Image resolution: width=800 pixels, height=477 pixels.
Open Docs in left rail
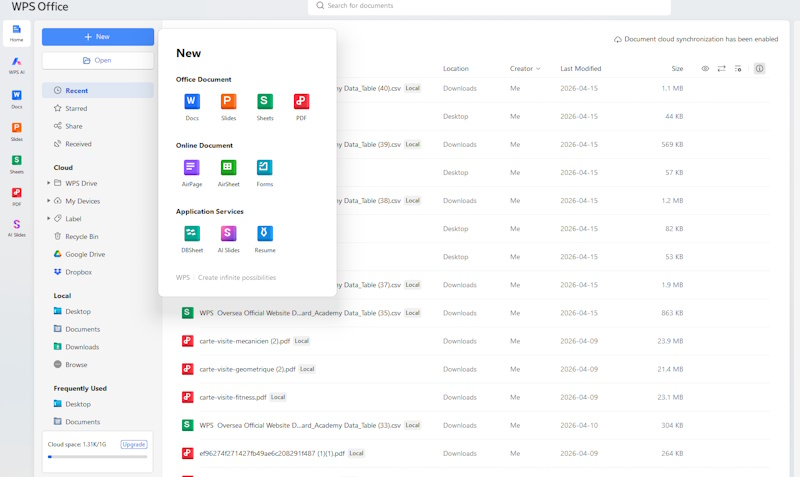coord(16,99)
